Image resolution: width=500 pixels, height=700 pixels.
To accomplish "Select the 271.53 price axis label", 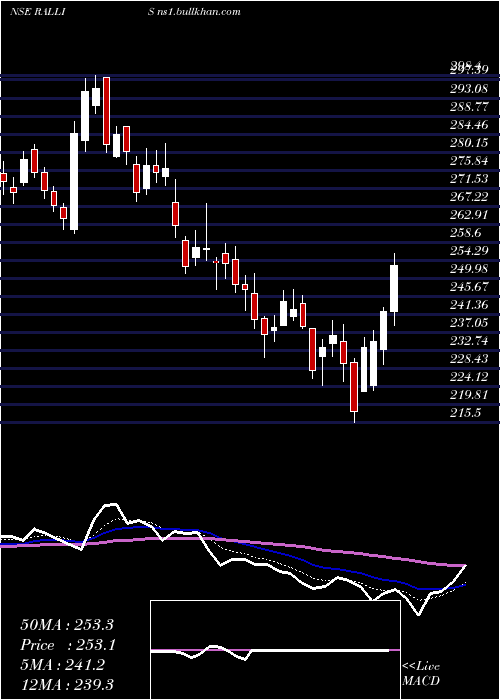I will [468, 179].
